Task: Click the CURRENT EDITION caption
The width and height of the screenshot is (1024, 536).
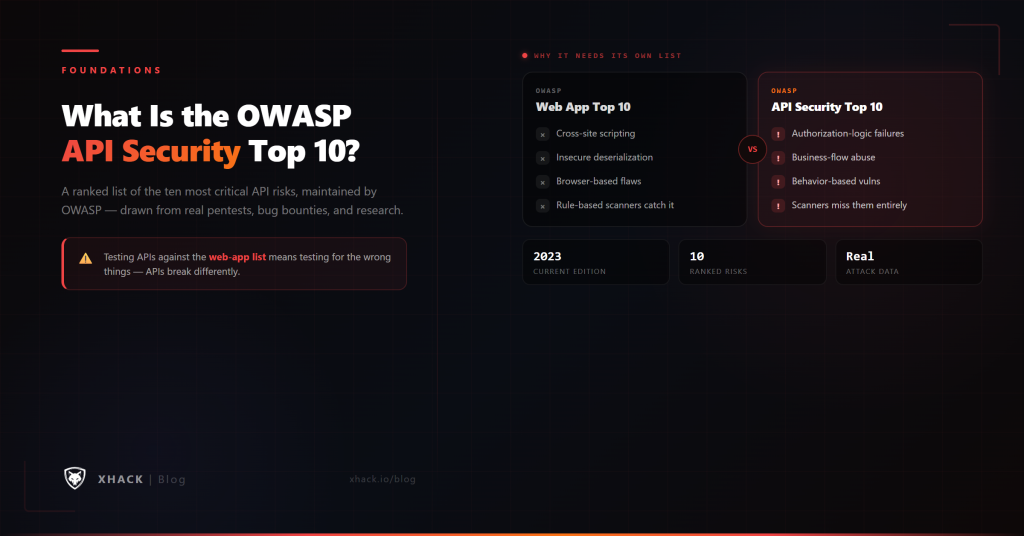Action: point(569,272)
